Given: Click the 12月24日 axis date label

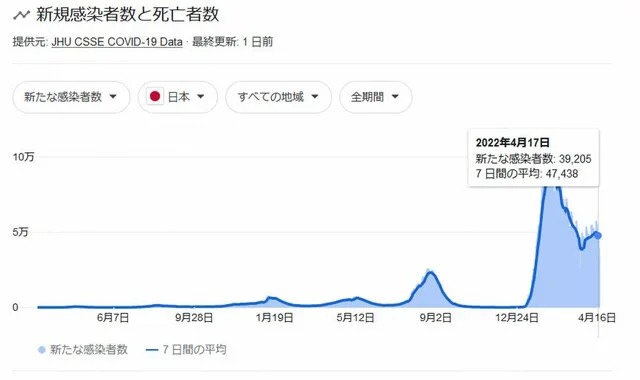Looking at the screenshot, I should coord(517,318).
